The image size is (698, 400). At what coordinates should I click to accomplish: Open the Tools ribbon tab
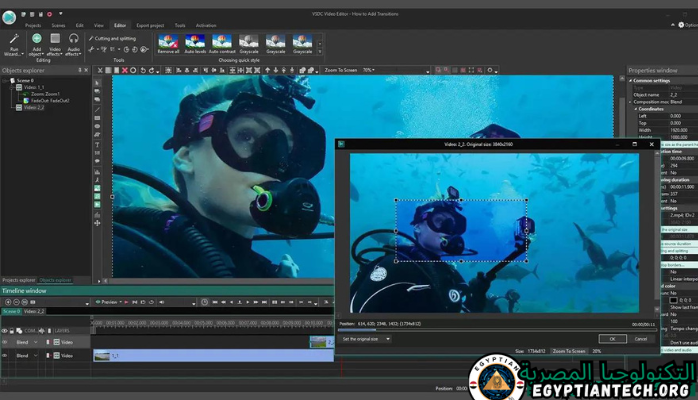[180, 24]
